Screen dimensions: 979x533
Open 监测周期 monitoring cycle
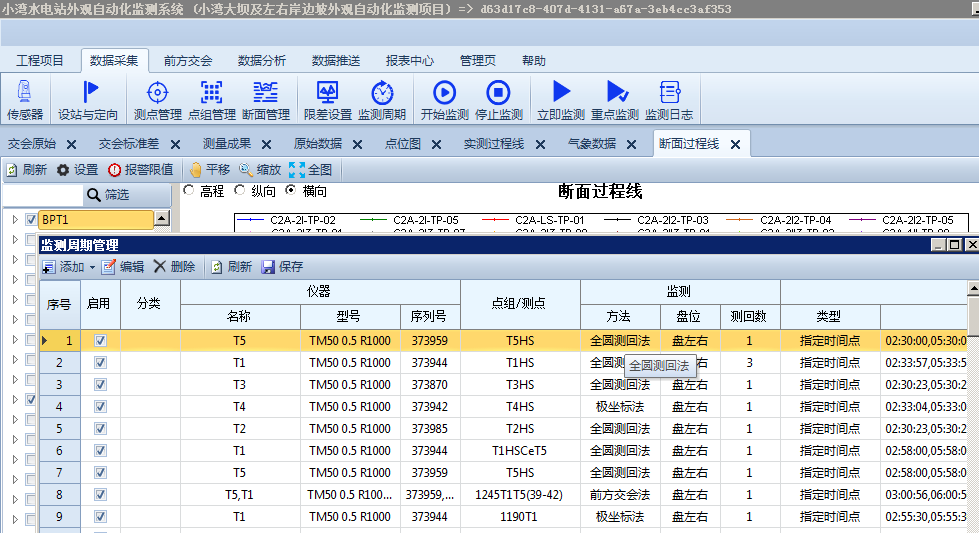tap(382, 100)
